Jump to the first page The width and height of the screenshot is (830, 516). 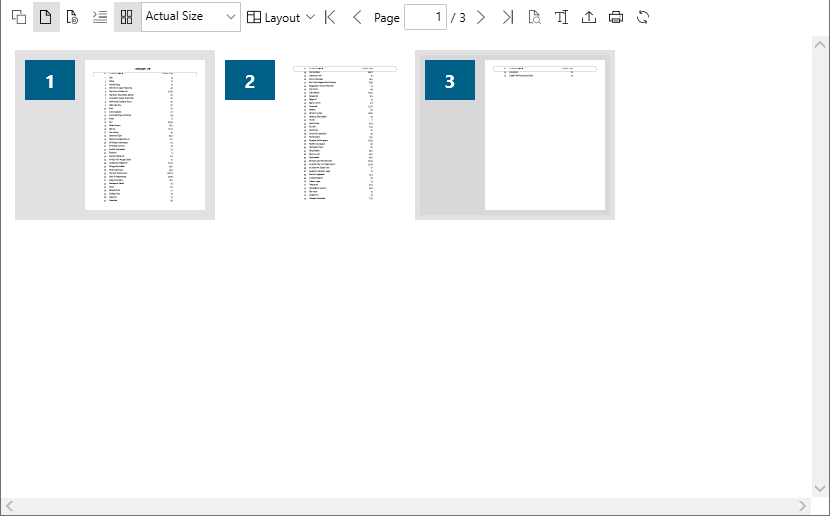[331, 18]
